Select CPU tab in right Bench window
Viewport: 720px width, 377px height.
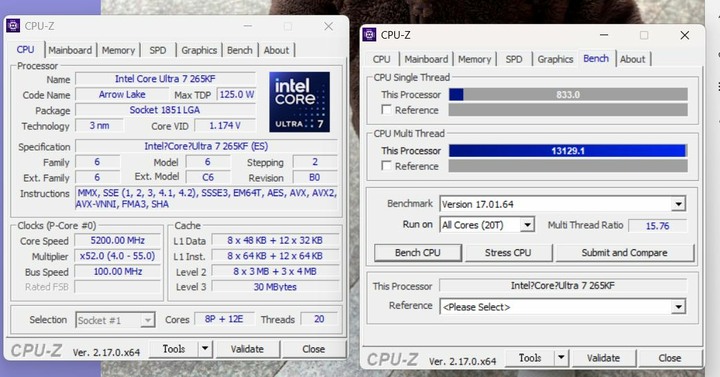(381, 59)
